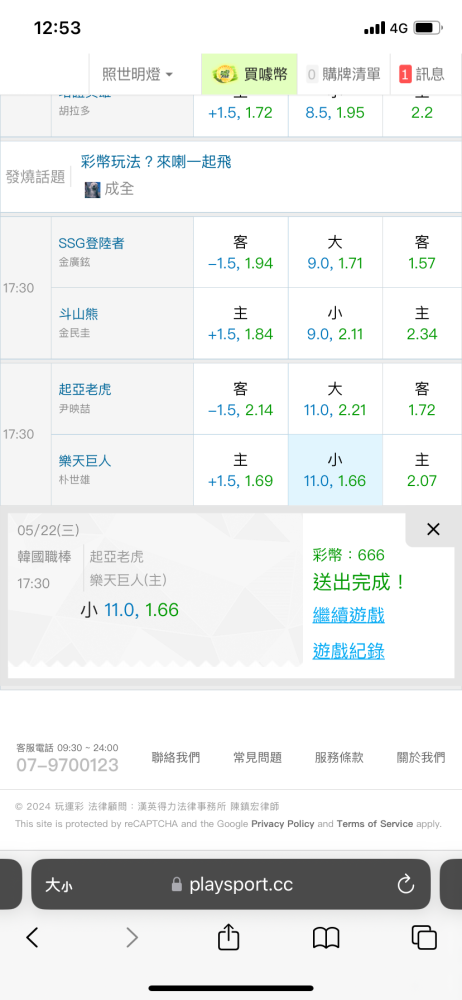Open the 照世明燈 account dropdown
The height and width of the screenshot is (1000, 462).
point(137,75)
